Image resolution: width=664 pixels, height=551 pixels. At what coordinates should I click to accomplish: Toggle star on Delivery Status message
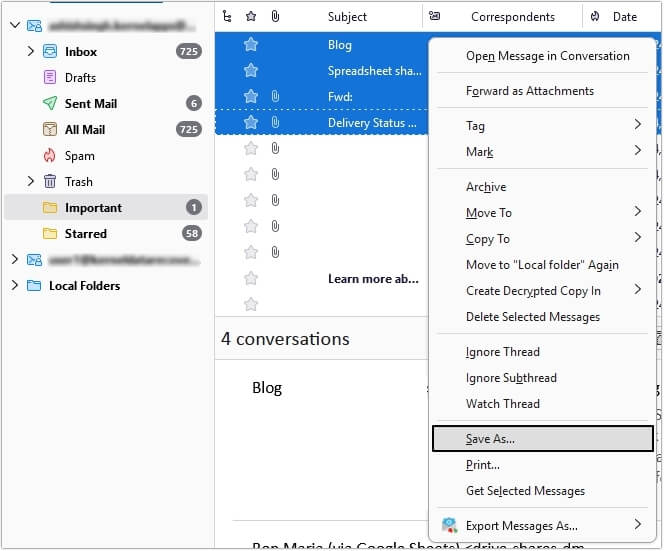click(x=251, y=122)
